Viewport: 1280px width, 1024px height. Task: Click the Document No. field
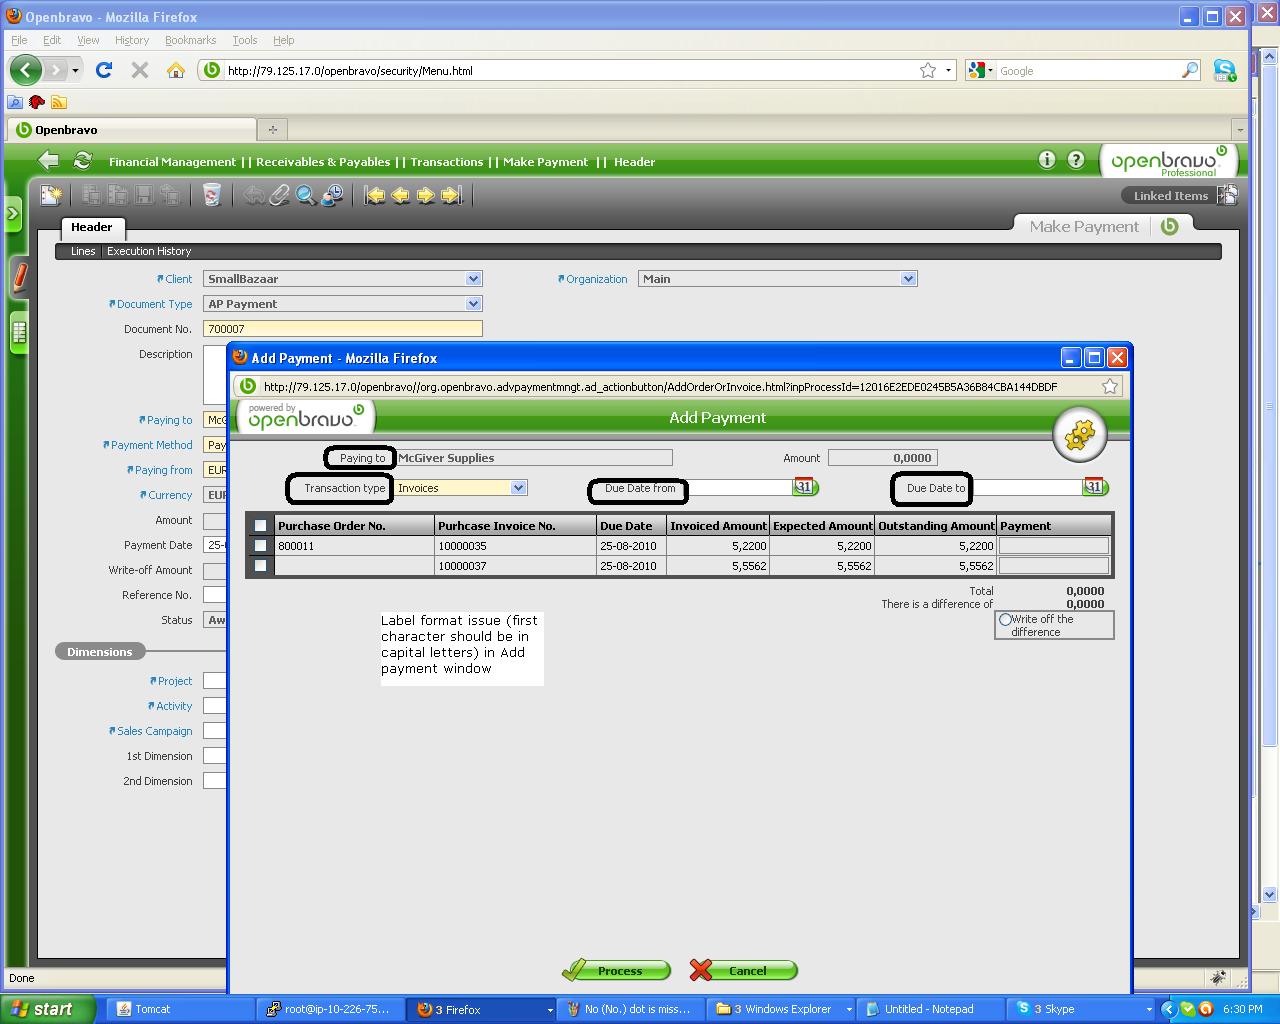343,328
